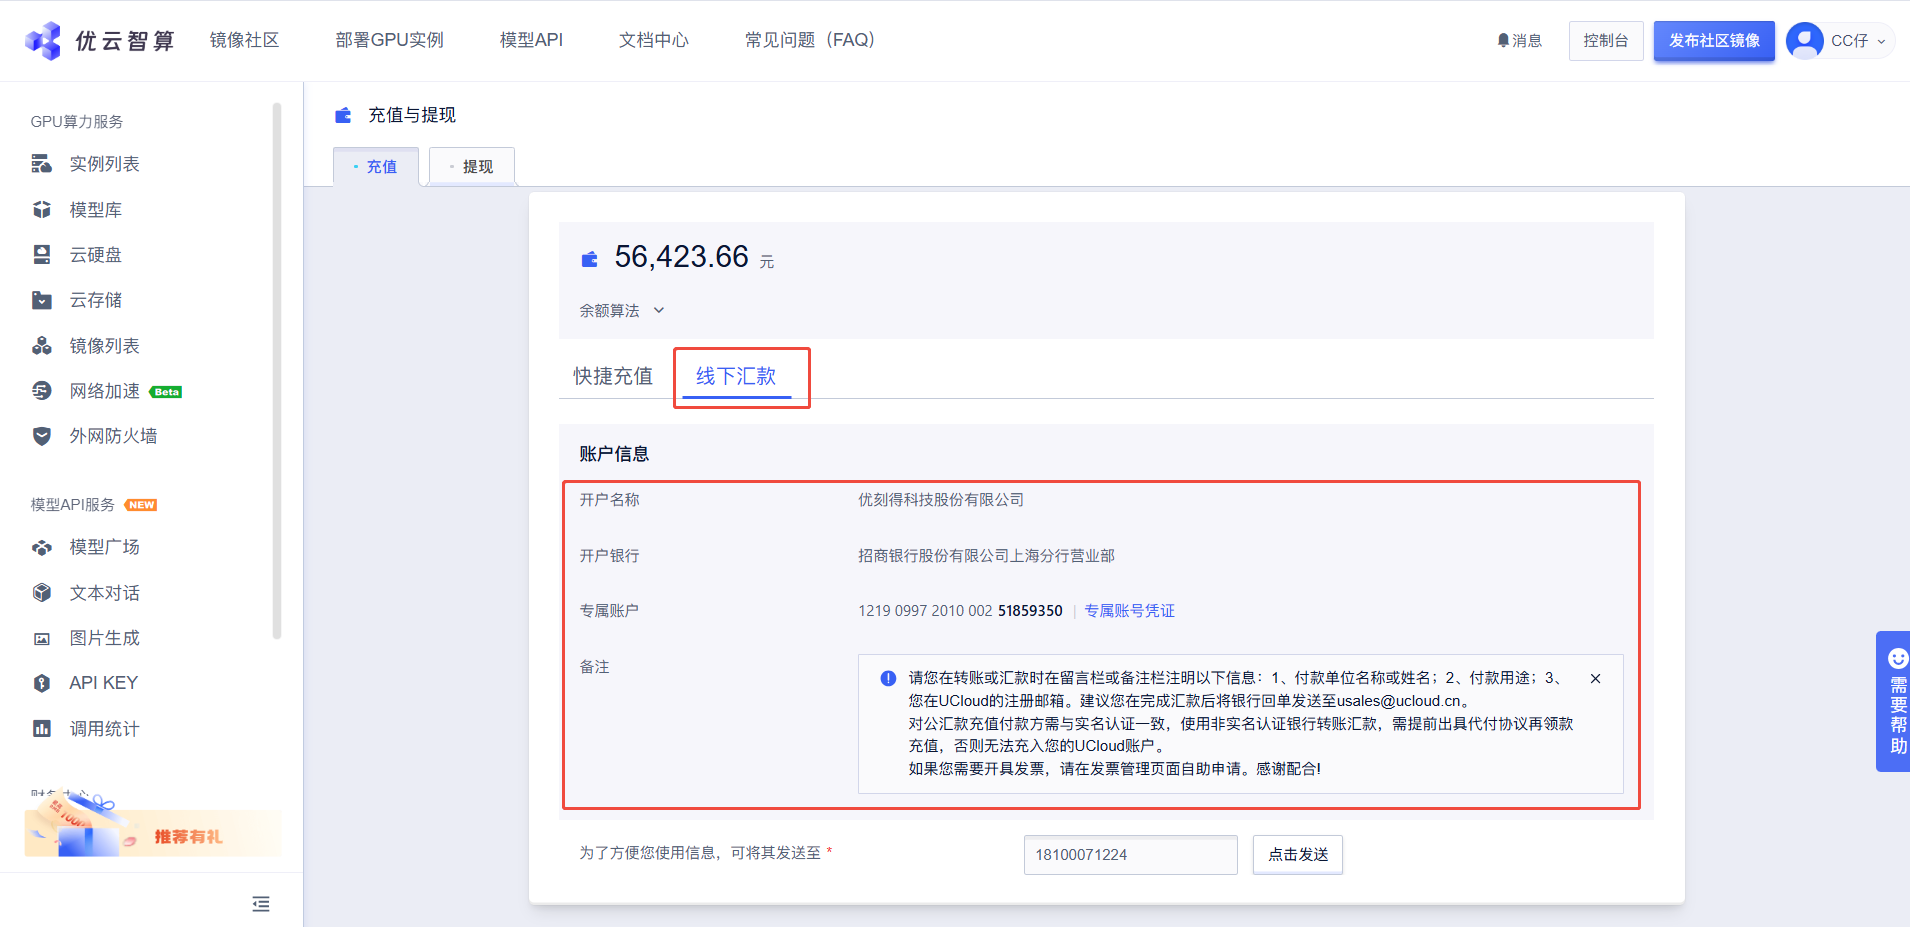Viewport: 1910px width, 927px height.
Task: Open 模型广场 from the sidebar
Action: coord(104,548)
